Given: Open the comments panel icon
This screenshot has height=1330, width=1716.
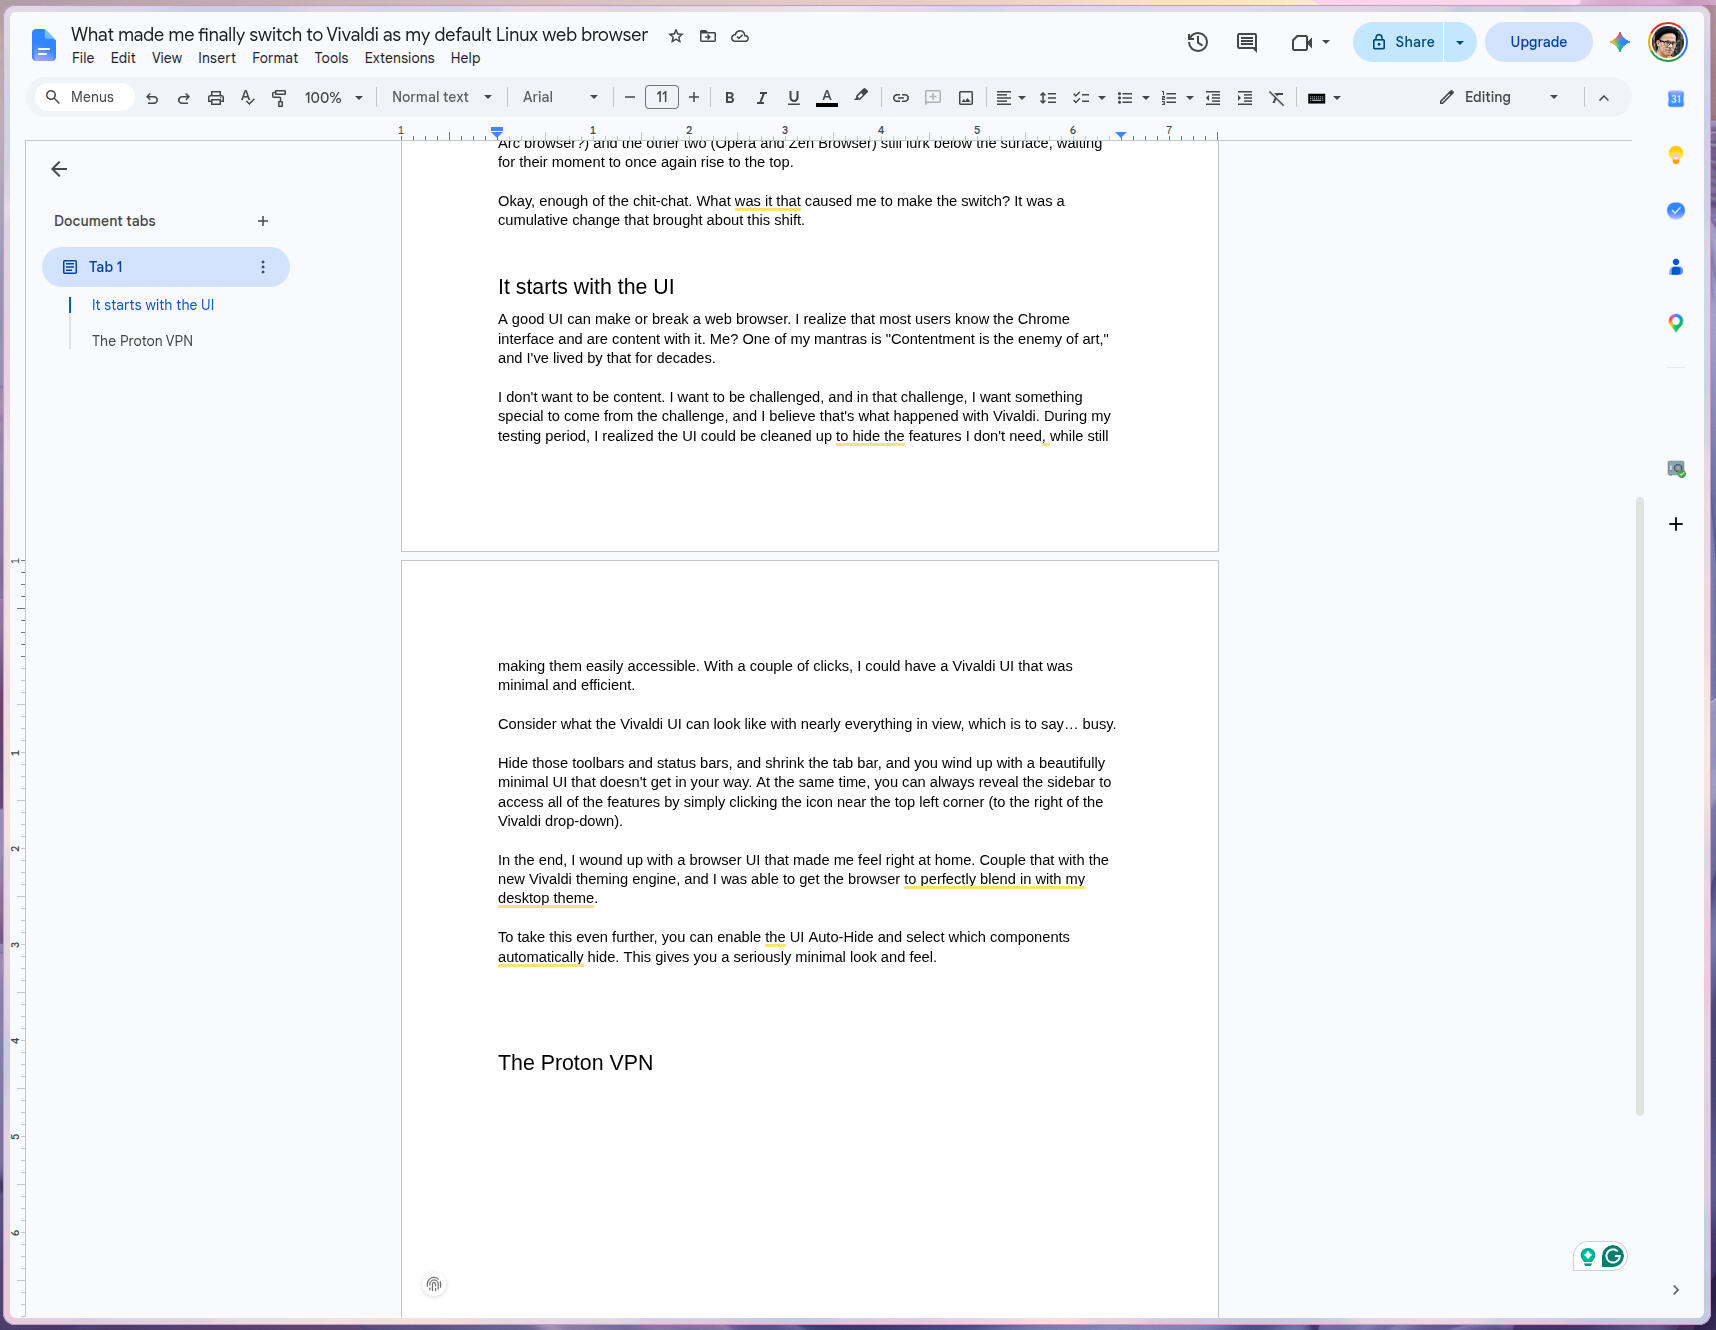Looking at the screenshot, I should [1246, 42].
